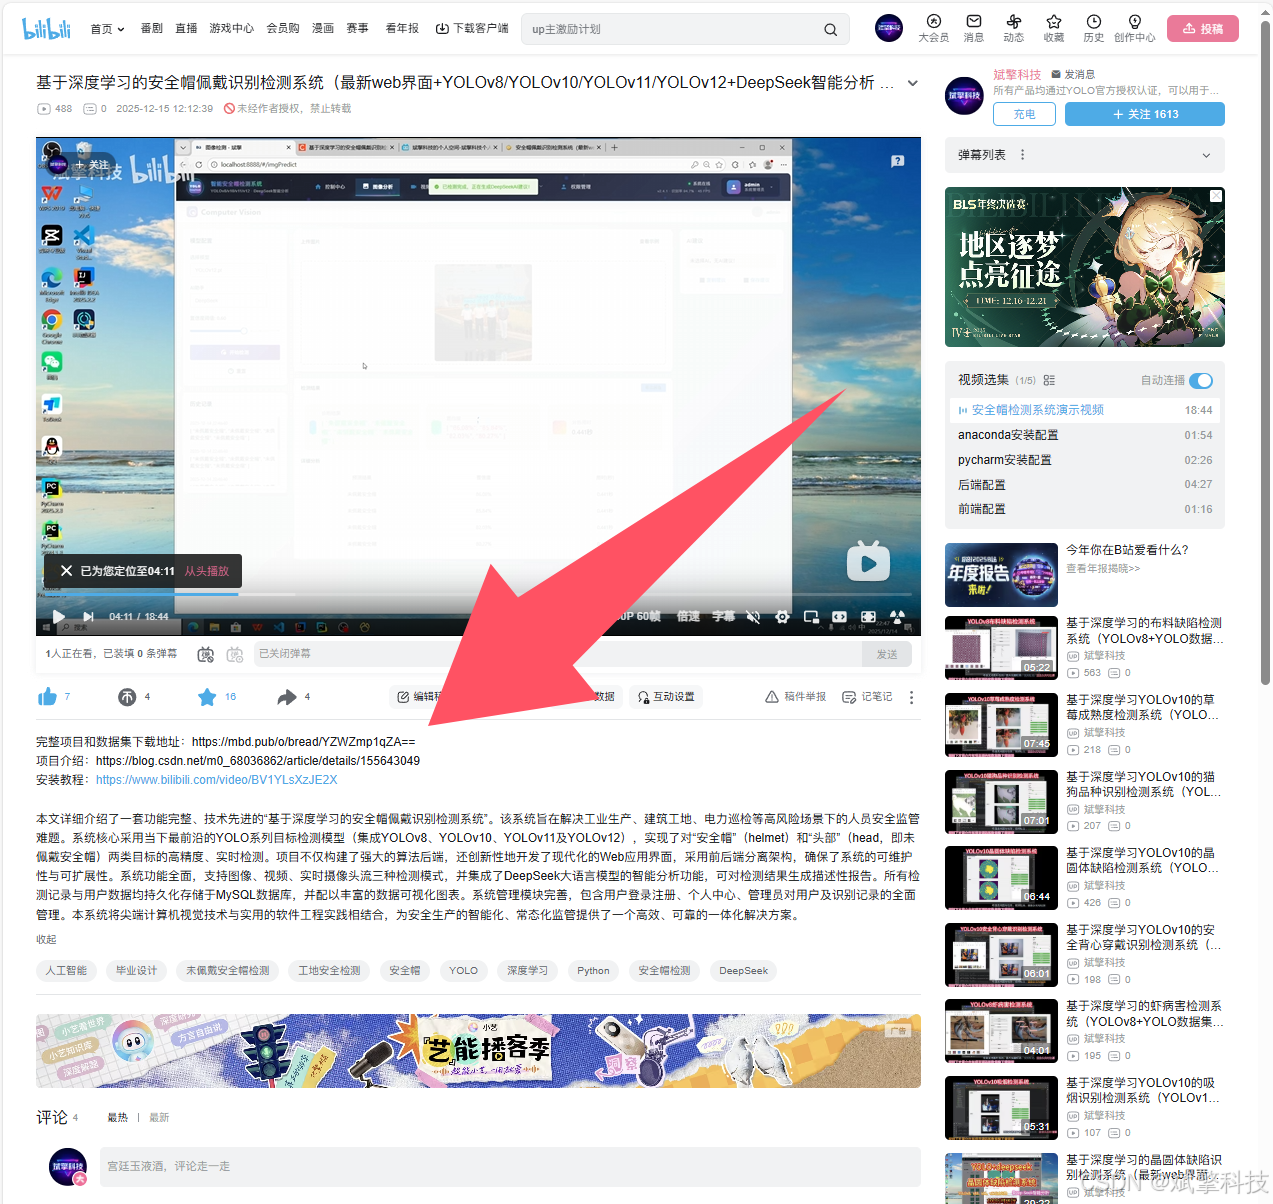Enable picture-in-picture mode icon
The width and height of the screenshot is (1273, 1204).
pyautogui.click(x=811, y=617)
